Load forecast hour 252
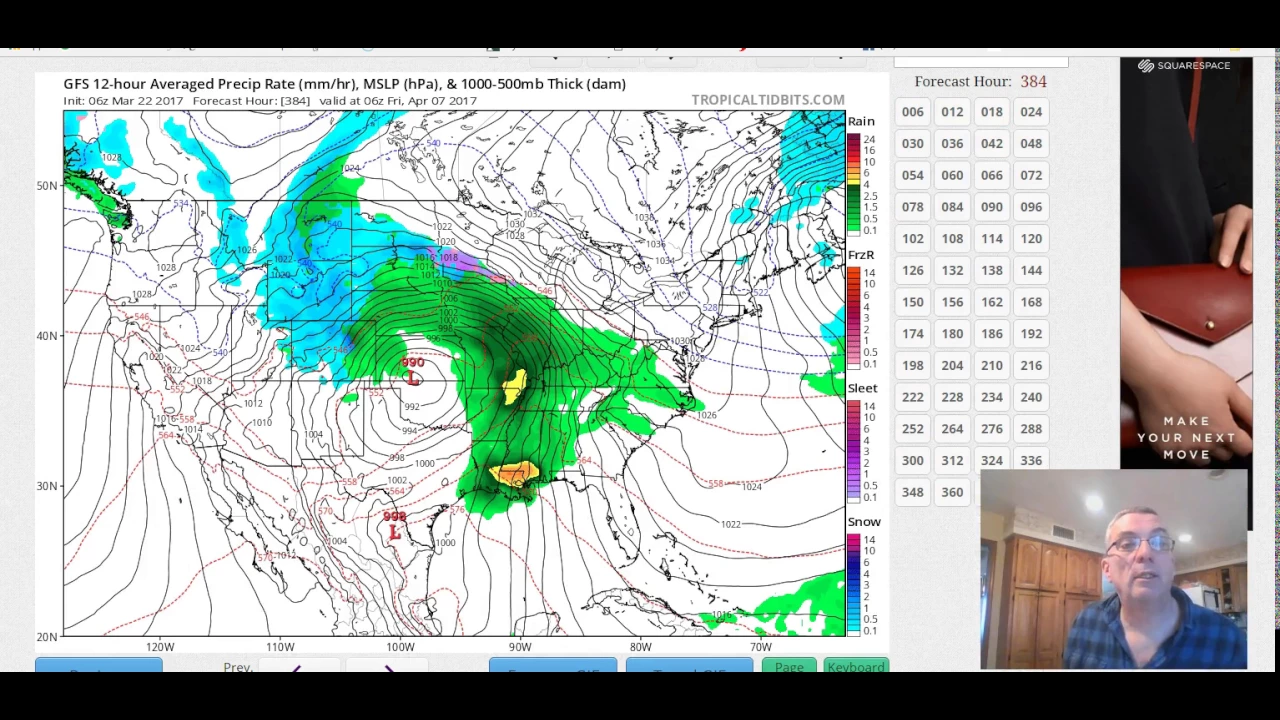 [x=912, y=429]
